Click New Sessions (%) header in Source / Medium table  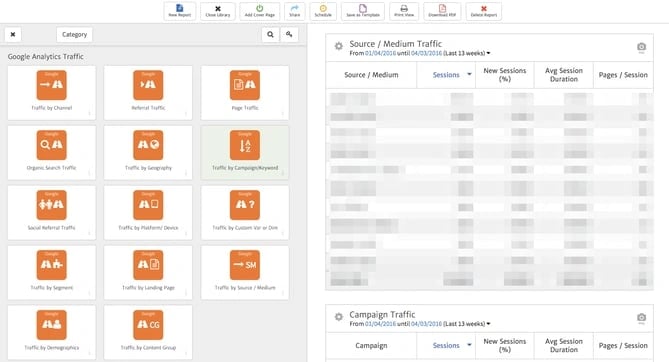(x=505, y=75)
